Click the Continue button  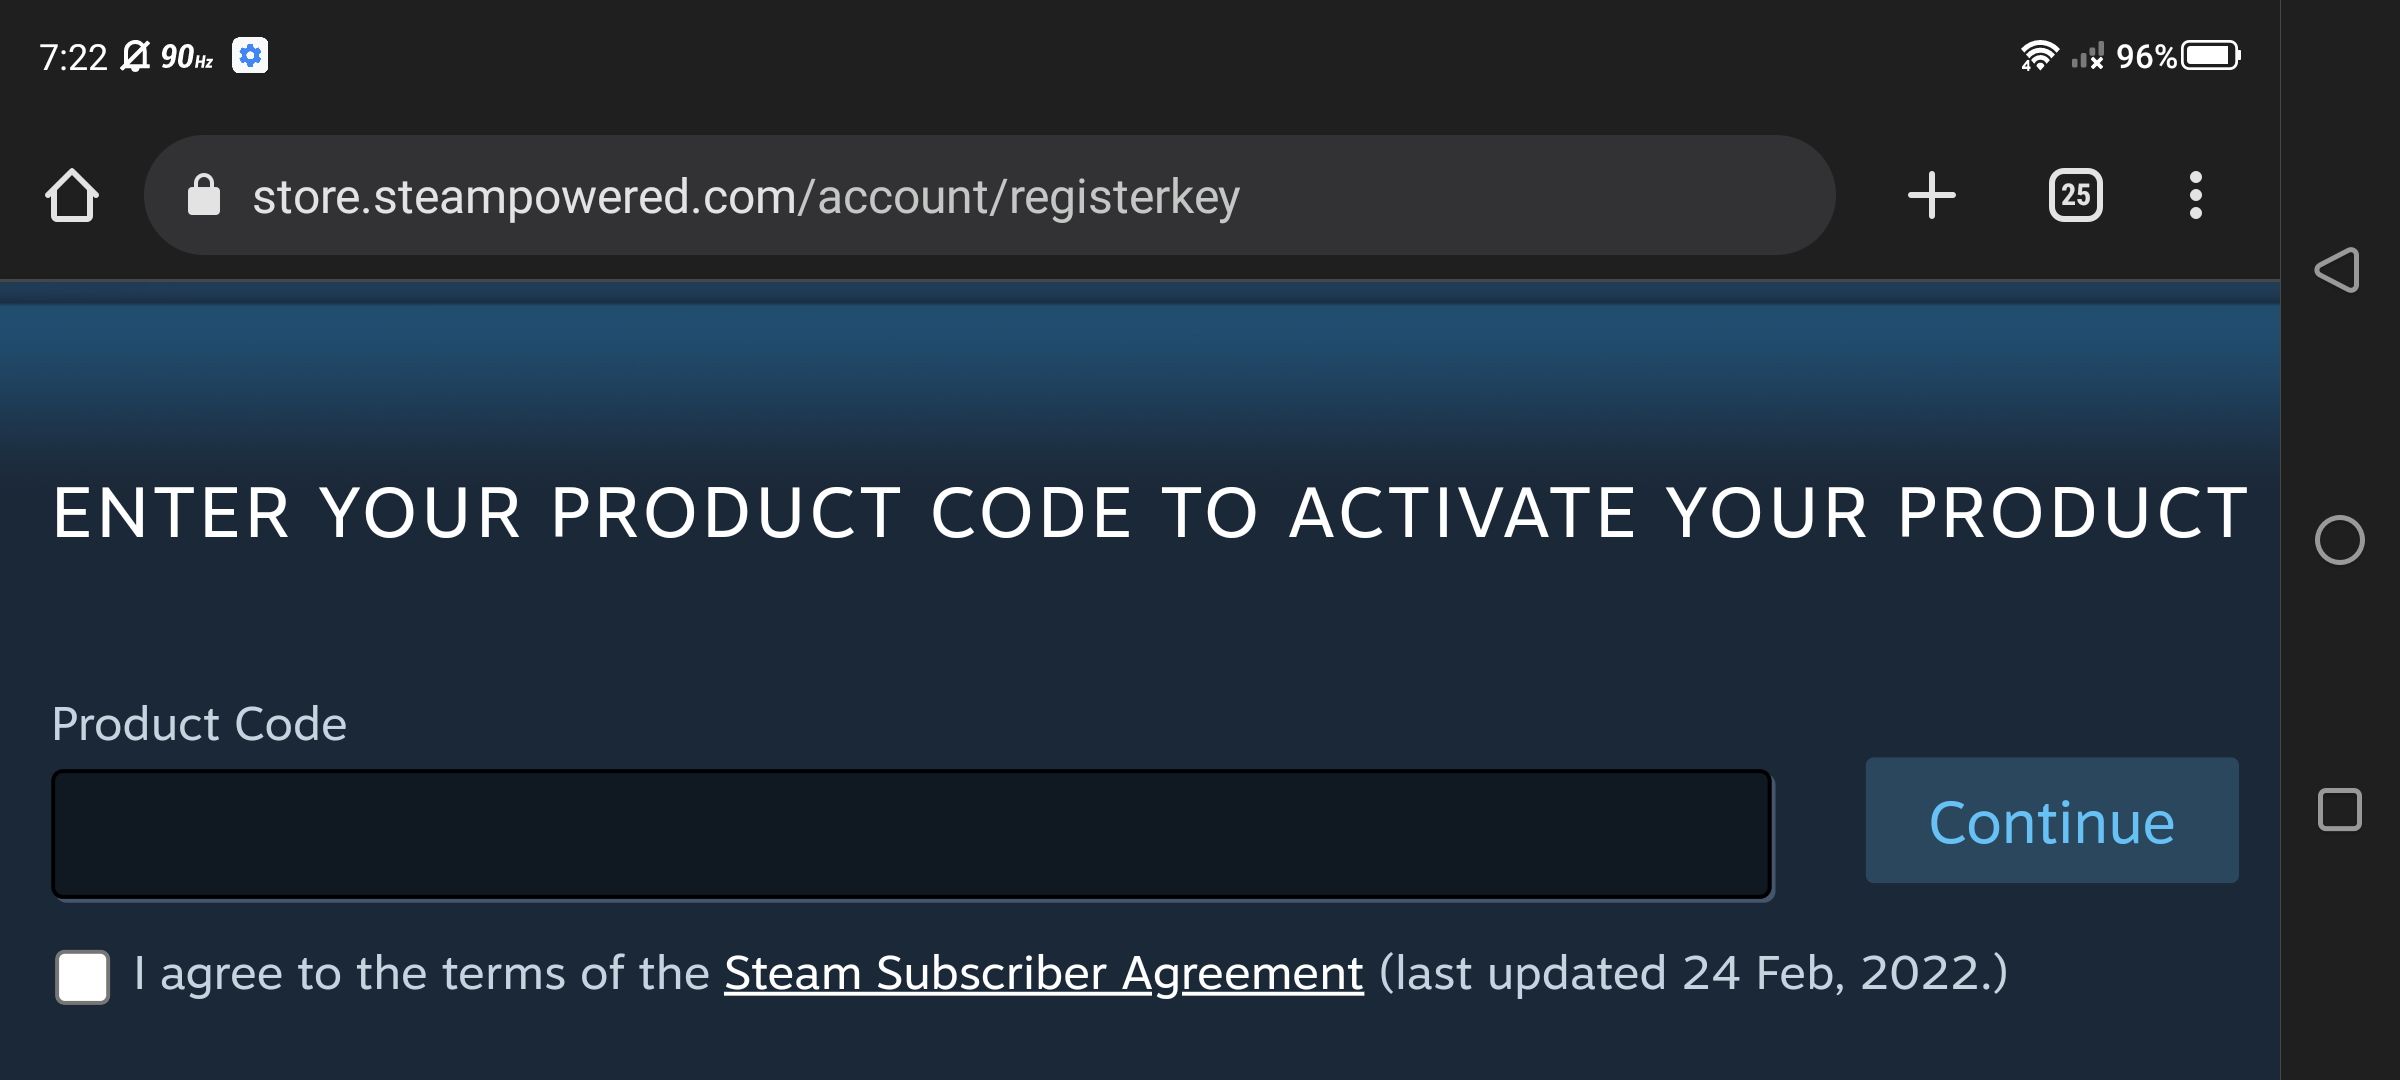(x=2051, y=820)
